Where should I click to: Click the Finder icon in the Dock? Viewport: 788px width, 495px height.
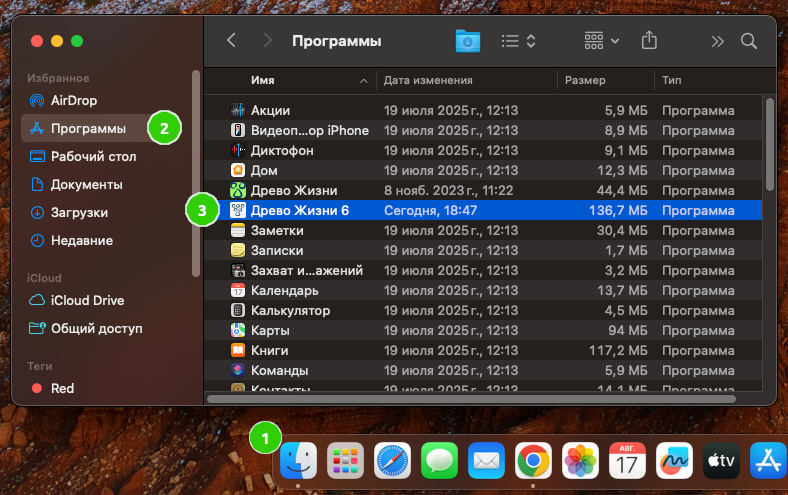(x=299, y=461)
